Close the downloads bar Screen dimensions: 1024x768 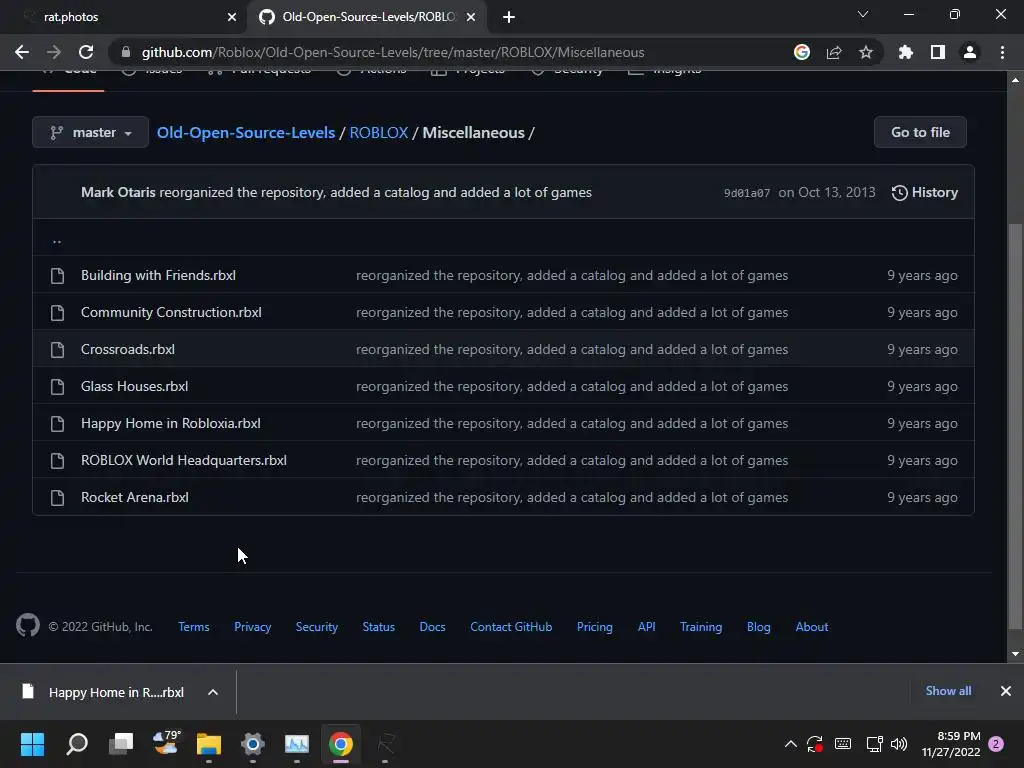1006,691
